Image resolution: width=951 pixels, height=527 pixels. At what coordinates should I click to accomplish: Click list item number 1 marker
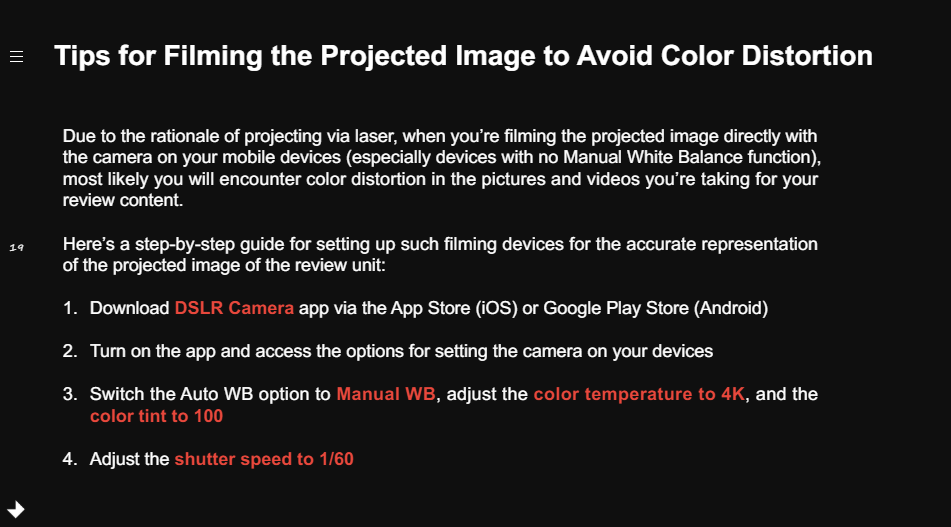(70, 308)
